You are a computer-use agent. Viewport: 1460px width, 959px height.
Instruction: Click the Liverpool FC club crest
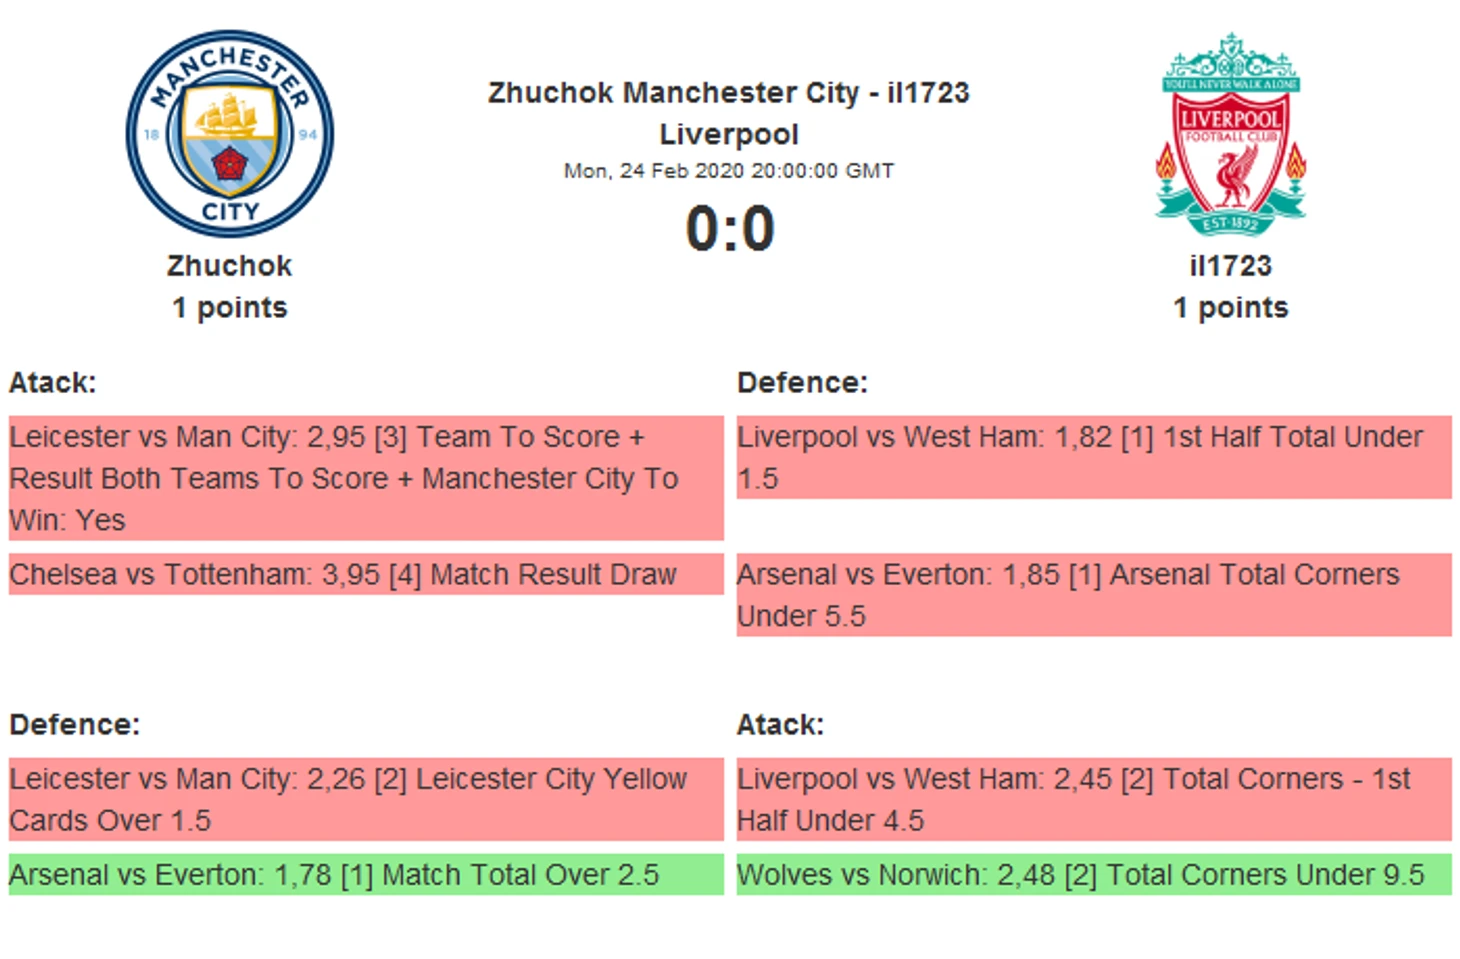tap(1231, 134)
